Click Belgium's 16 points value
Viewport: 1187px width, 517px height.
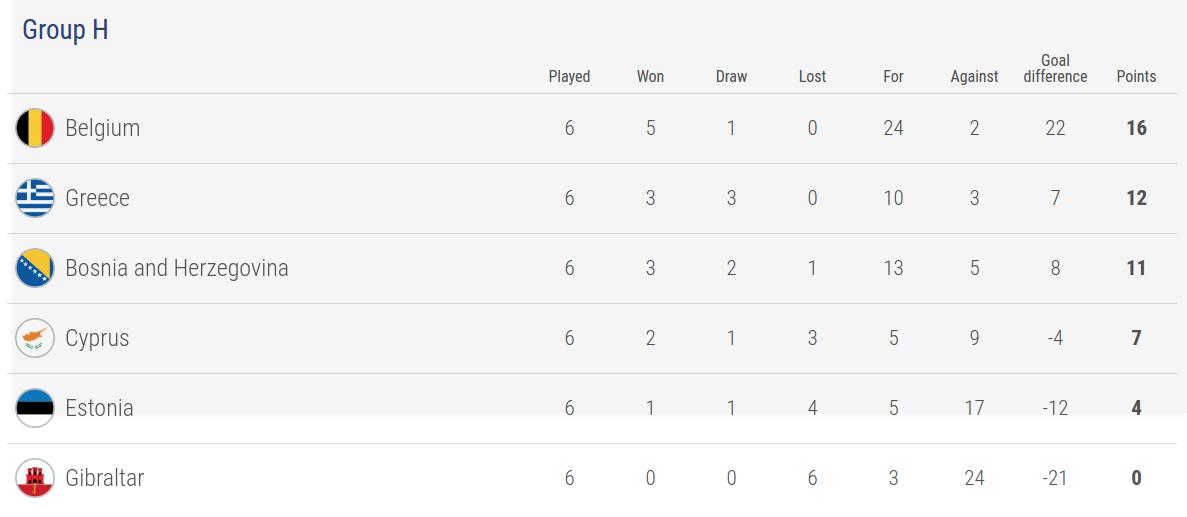click(1136, 128)
